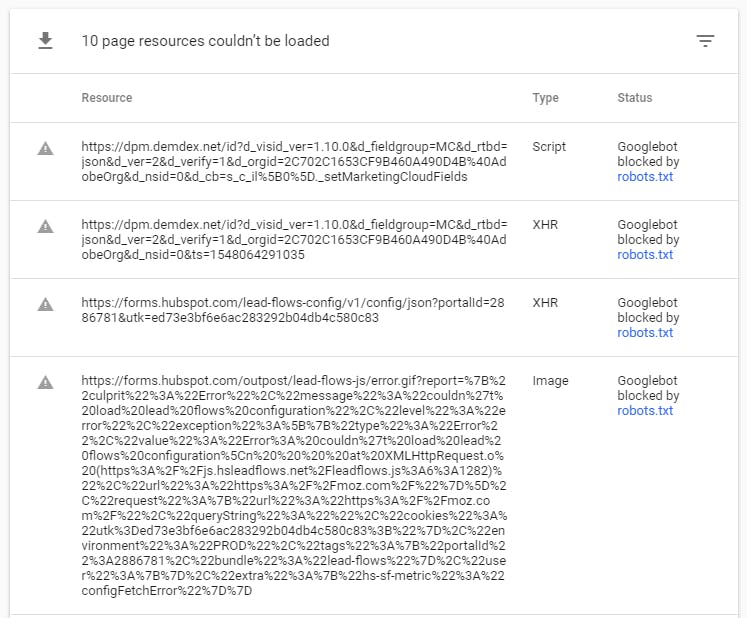Screen dimensions: 747x618
Task: Click warning icon for hubspot error.gif row
Action: (x=45, y=382)
